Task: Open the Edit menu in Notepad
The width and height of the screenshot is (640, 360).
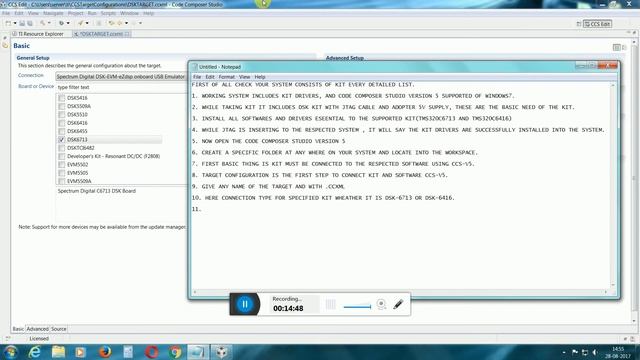Action: (210, 77)
